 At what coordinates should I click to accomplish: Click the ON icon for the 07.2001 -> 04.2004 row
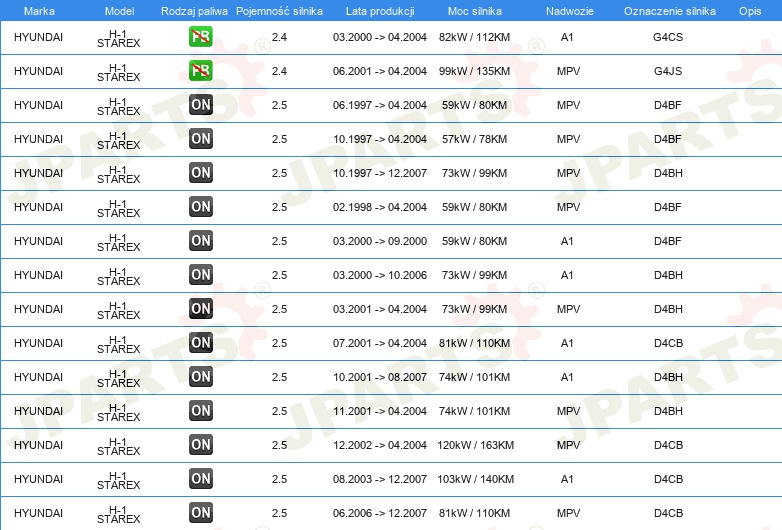coord(201,343)
